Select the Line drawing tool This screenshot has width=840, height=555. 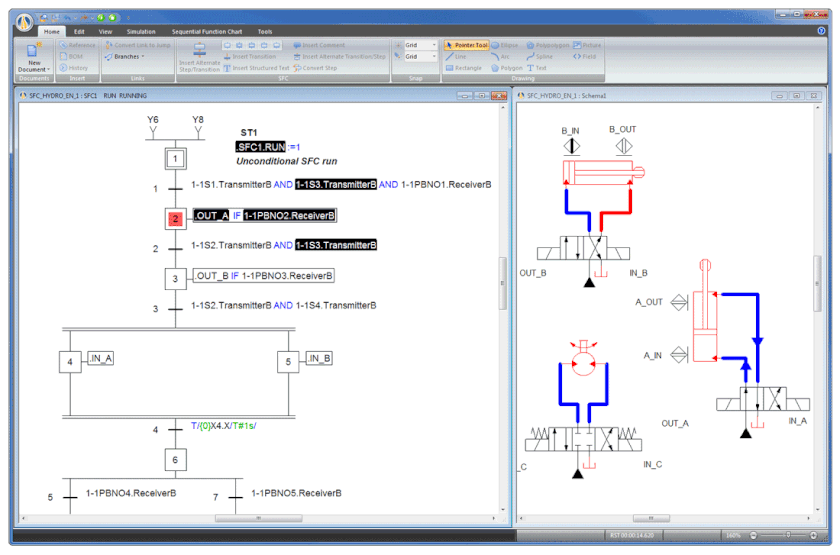coord(456,56)
